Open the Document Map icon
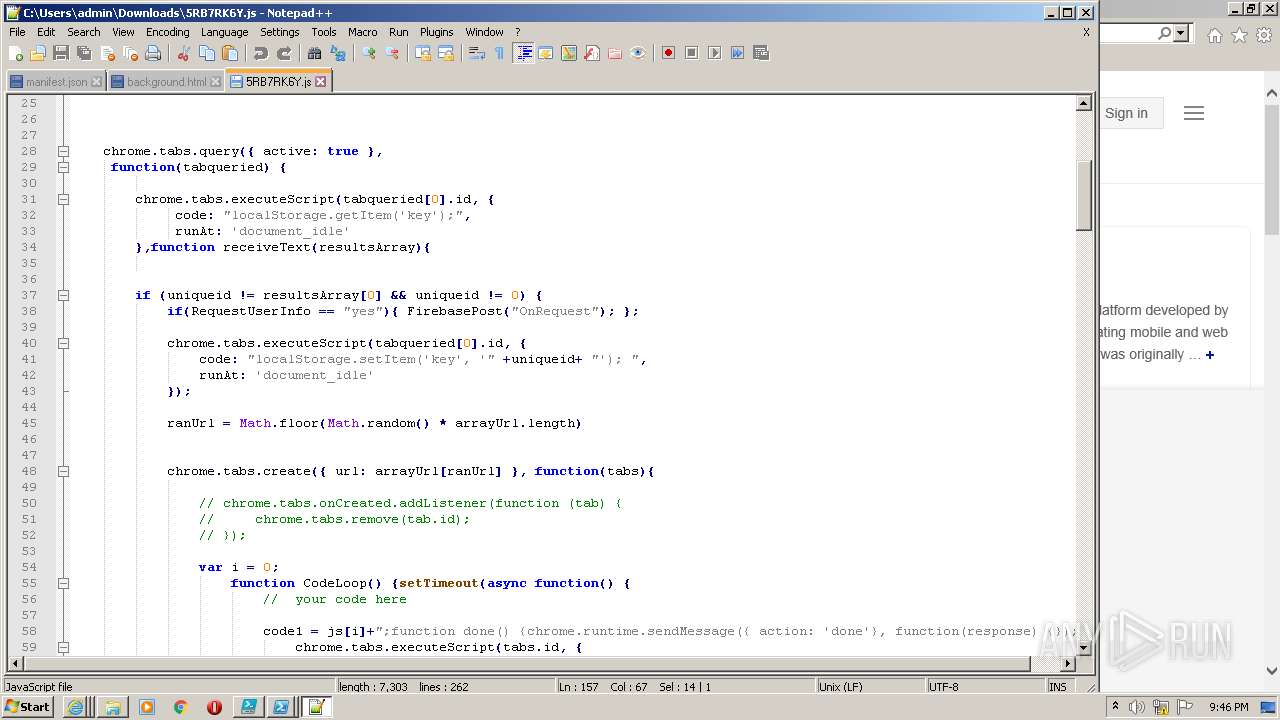 point(569,53)
